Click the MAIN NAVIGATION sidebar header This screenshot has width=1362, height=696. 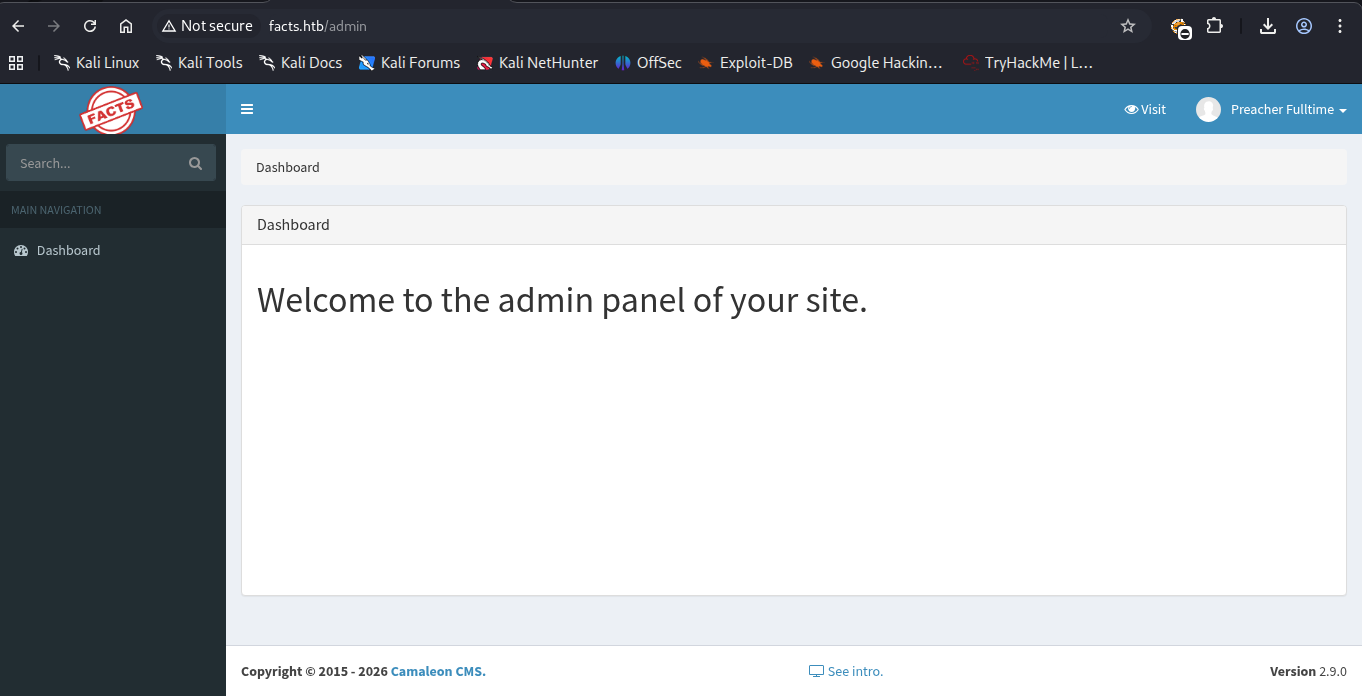56,210
